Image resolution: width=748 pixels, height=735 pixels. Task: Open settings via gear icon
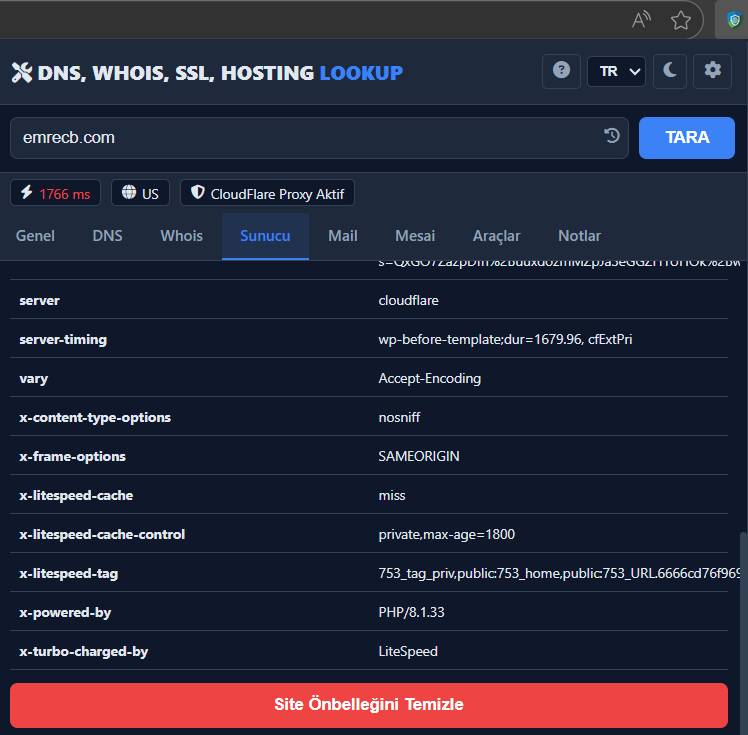coord(712,71)
